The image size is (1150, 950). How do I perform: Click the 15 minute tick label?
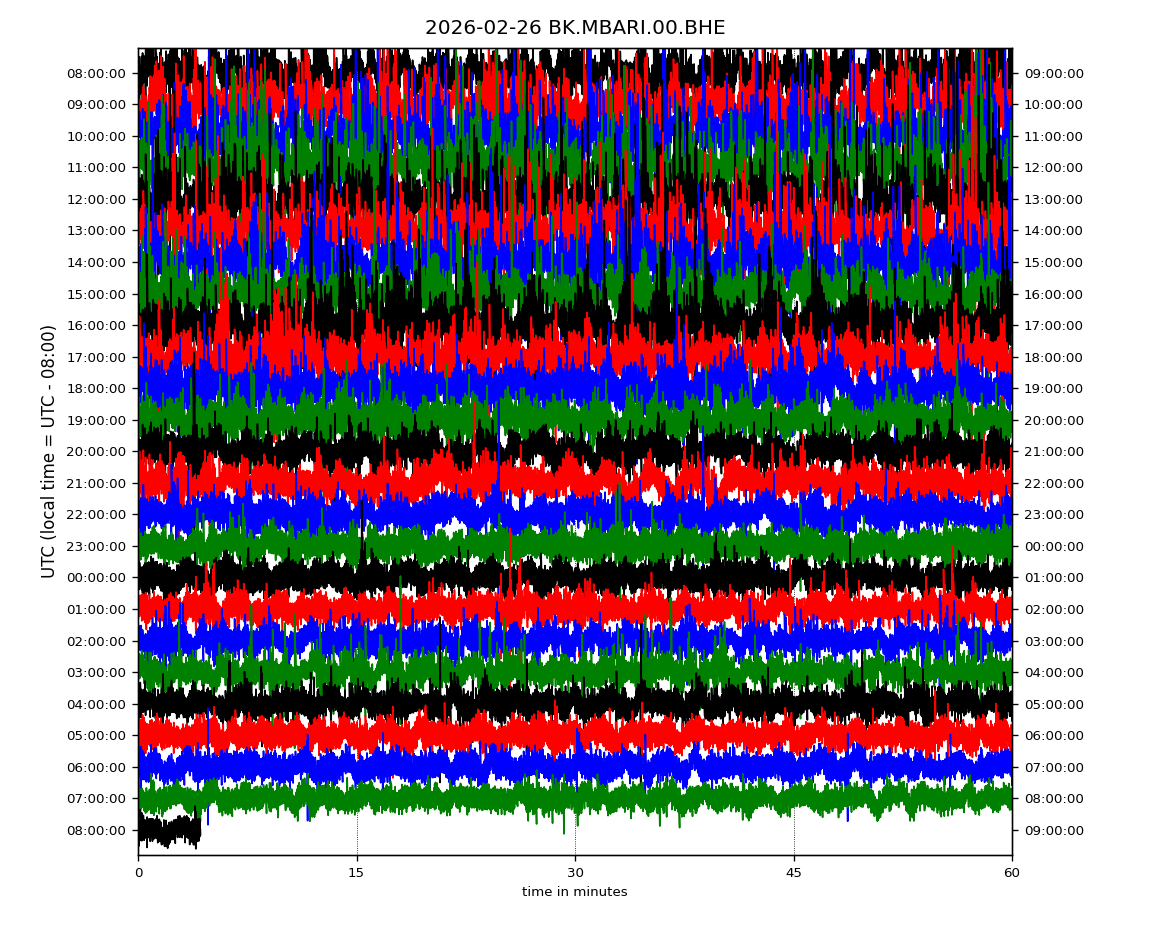tap(357, 873)
